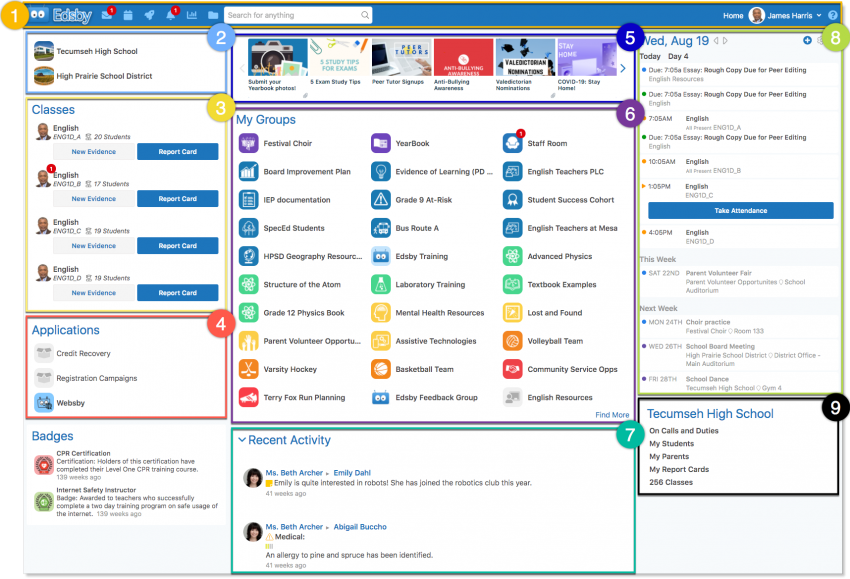This screenshot has width=850, height=579.
Task: Open the Find More link under My Groups
Action: point(612,414)
